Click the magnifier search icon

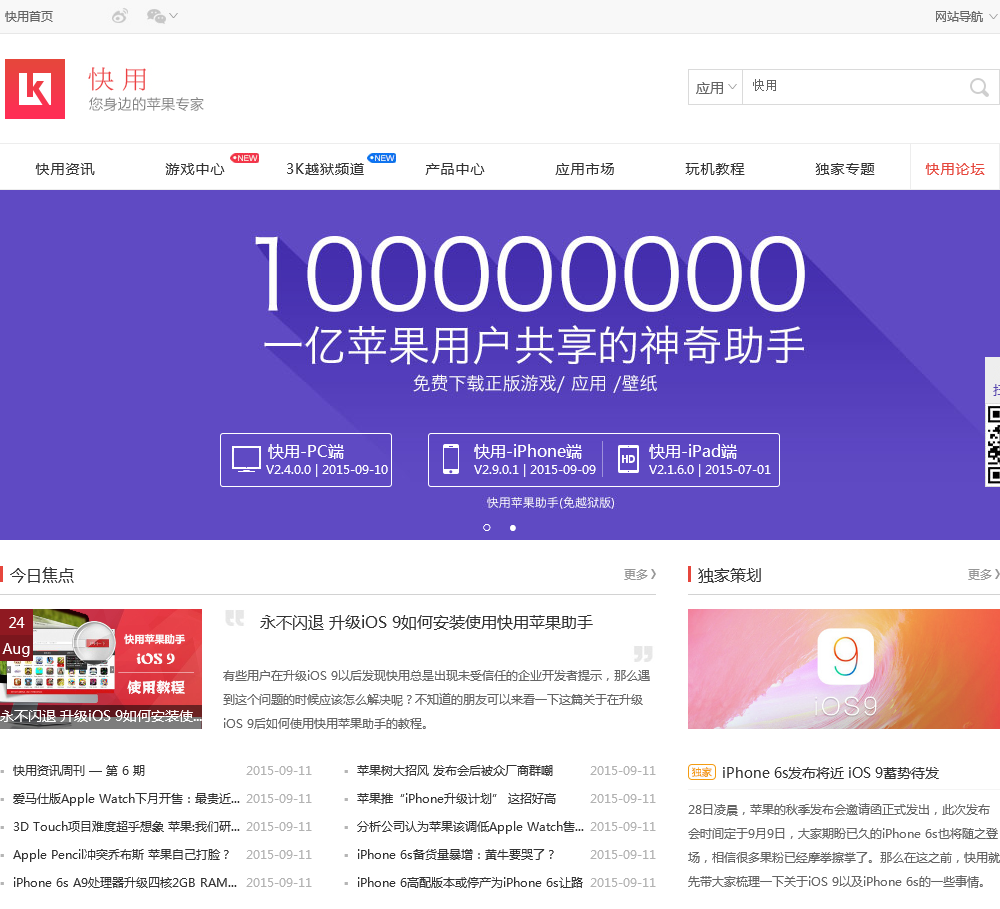pos(979,87)
